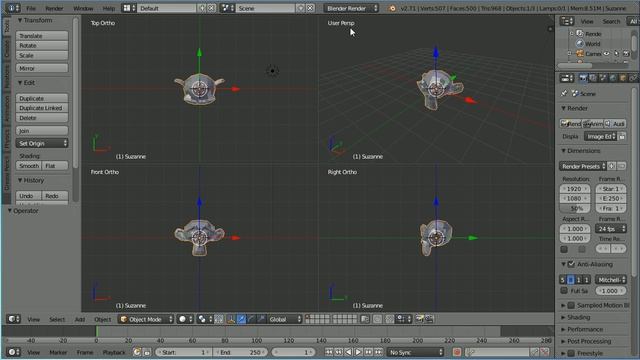
Task: Click the Blender logo splash icon
Action: [393, 8]
